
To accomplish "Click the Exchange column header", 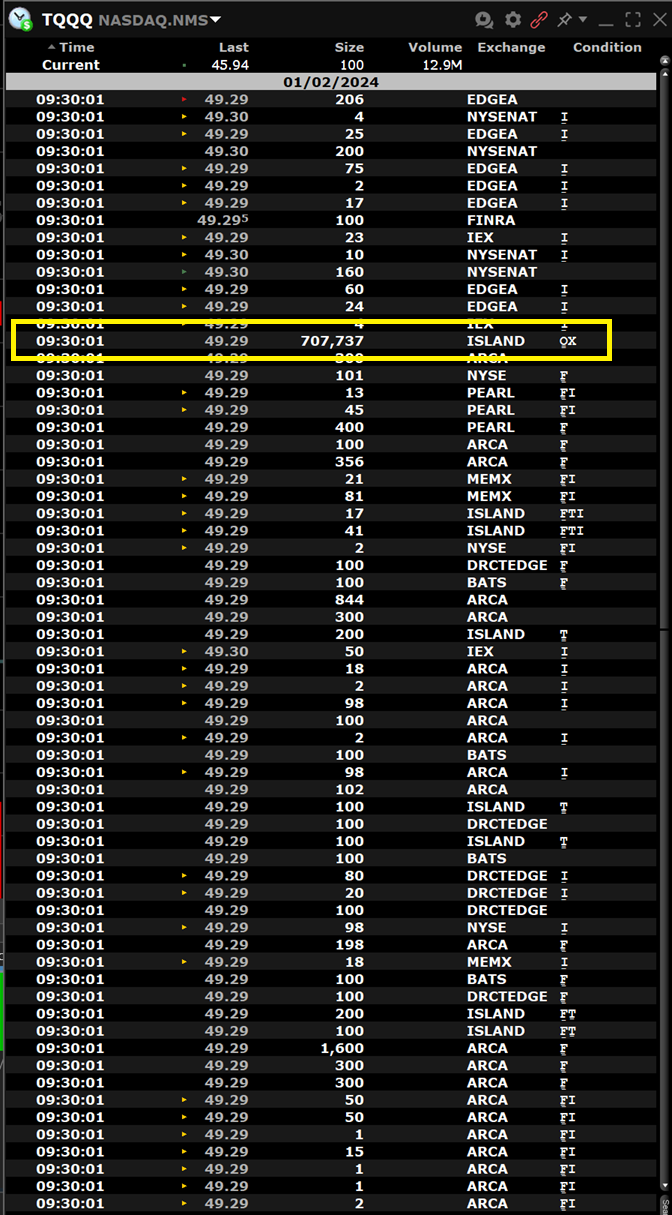I will click(x=512, y=47).
